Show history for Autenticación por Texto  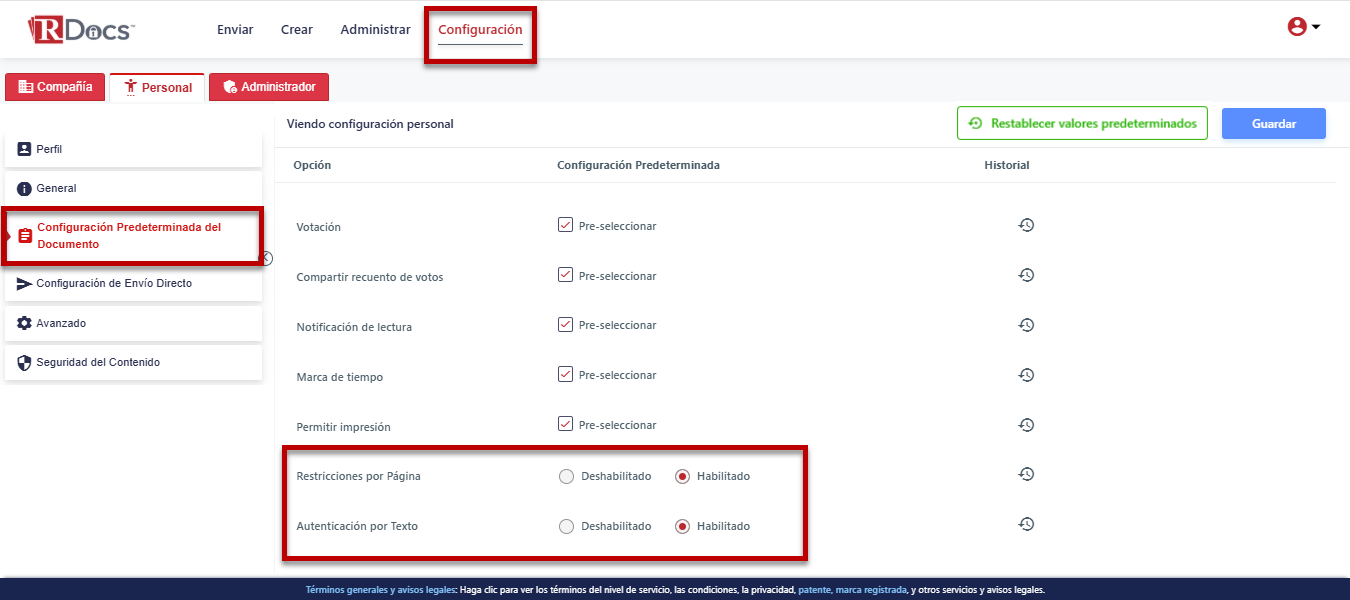[x=1026, y=524]
